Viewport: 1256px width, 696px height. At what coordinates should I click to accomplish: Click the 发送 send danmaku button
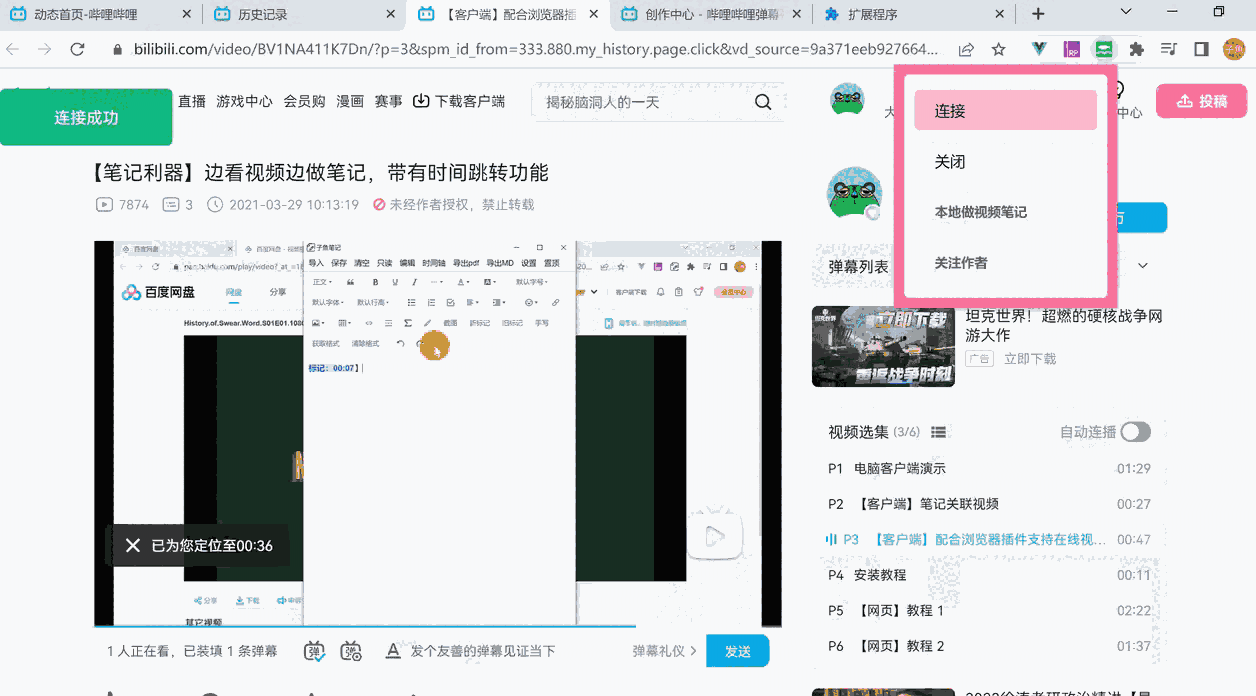coord(738,650)
